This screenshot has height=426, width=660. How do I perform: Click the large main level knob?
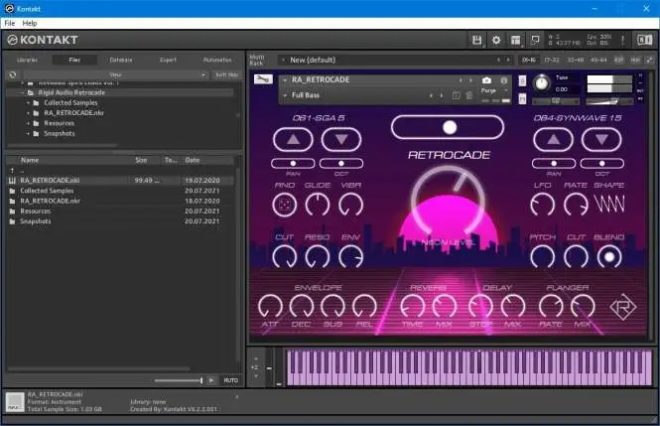click(448, 202)
